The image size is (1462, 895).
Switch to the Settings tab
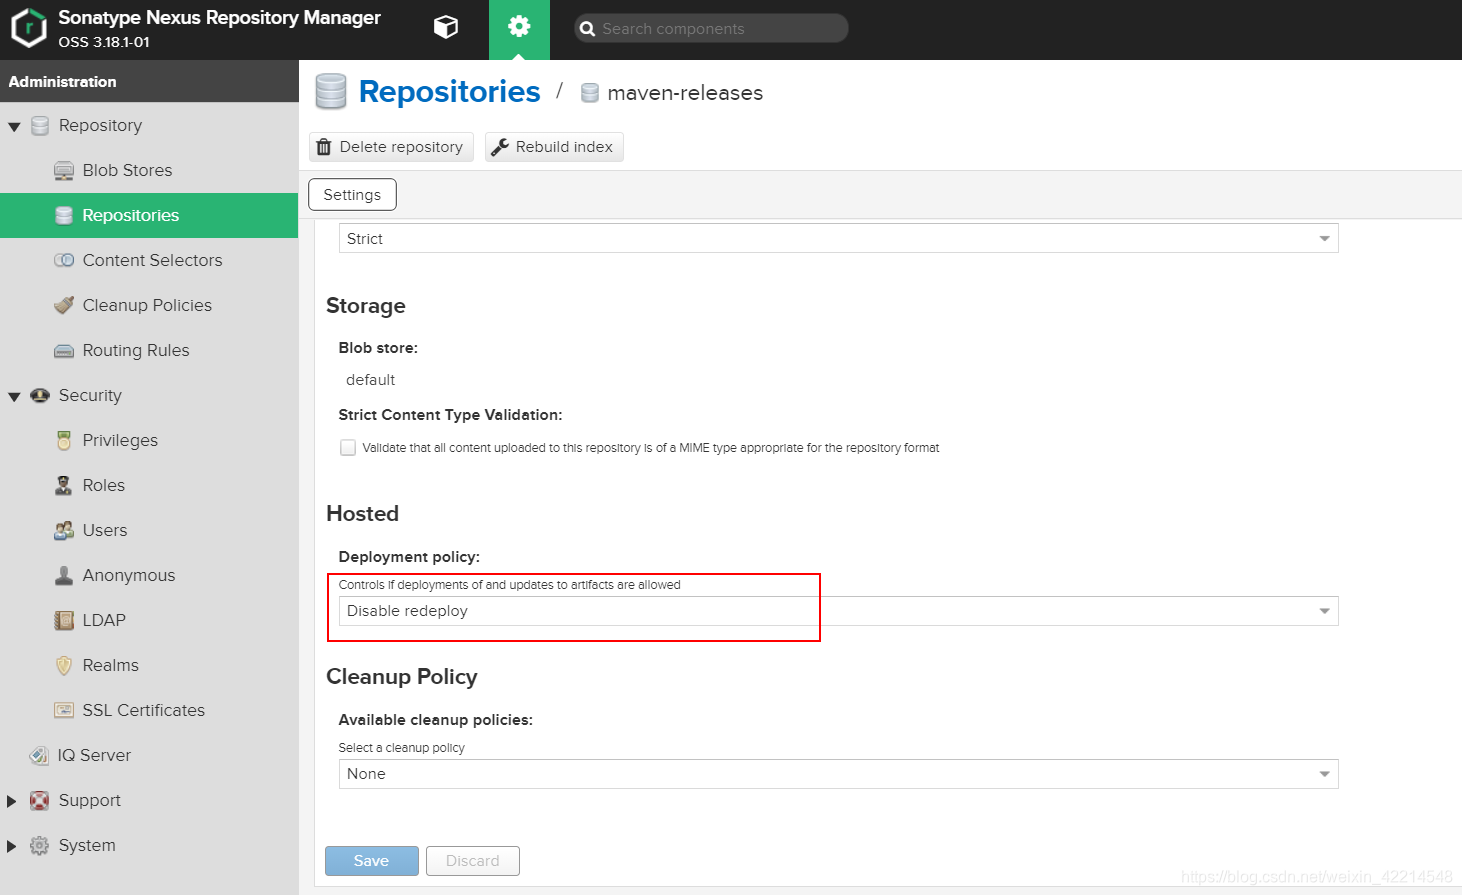(x=352, y=194)
